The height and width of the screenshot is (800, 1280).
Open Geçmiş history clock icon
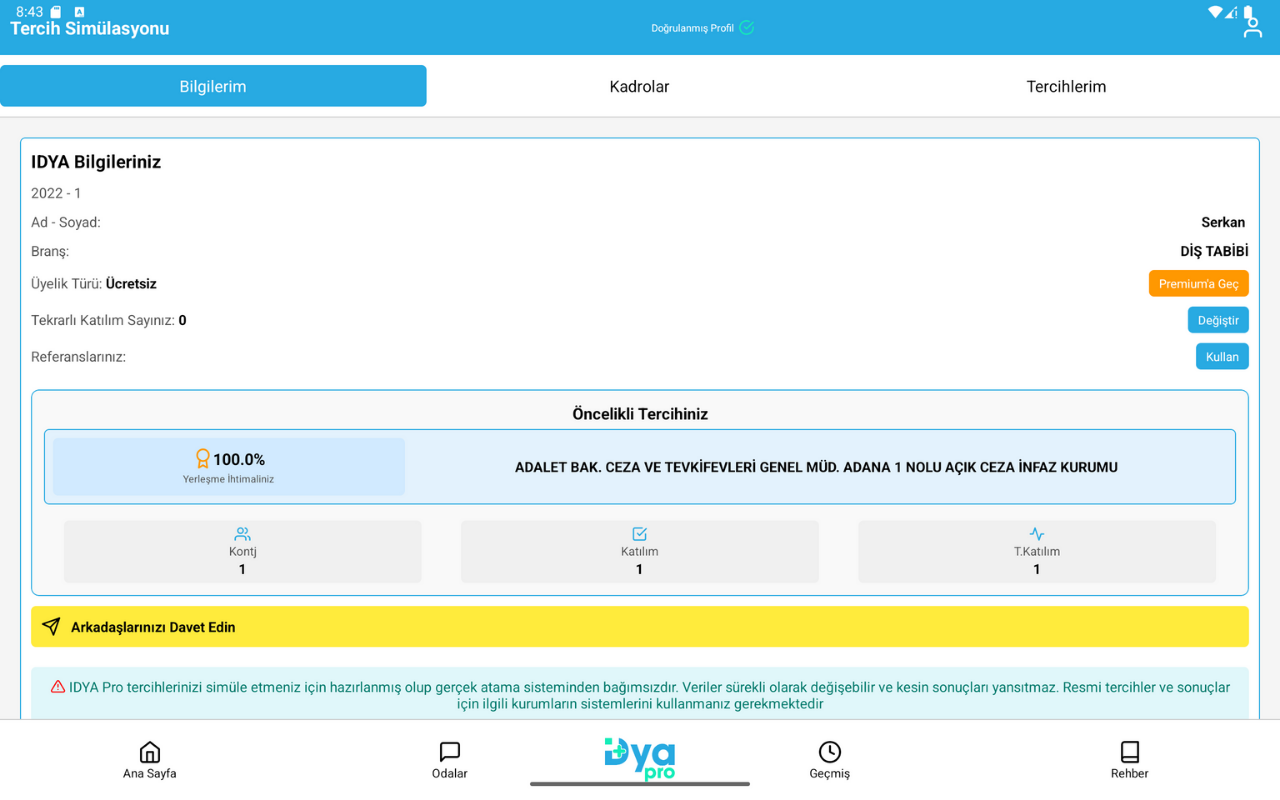tap(830, 752)
